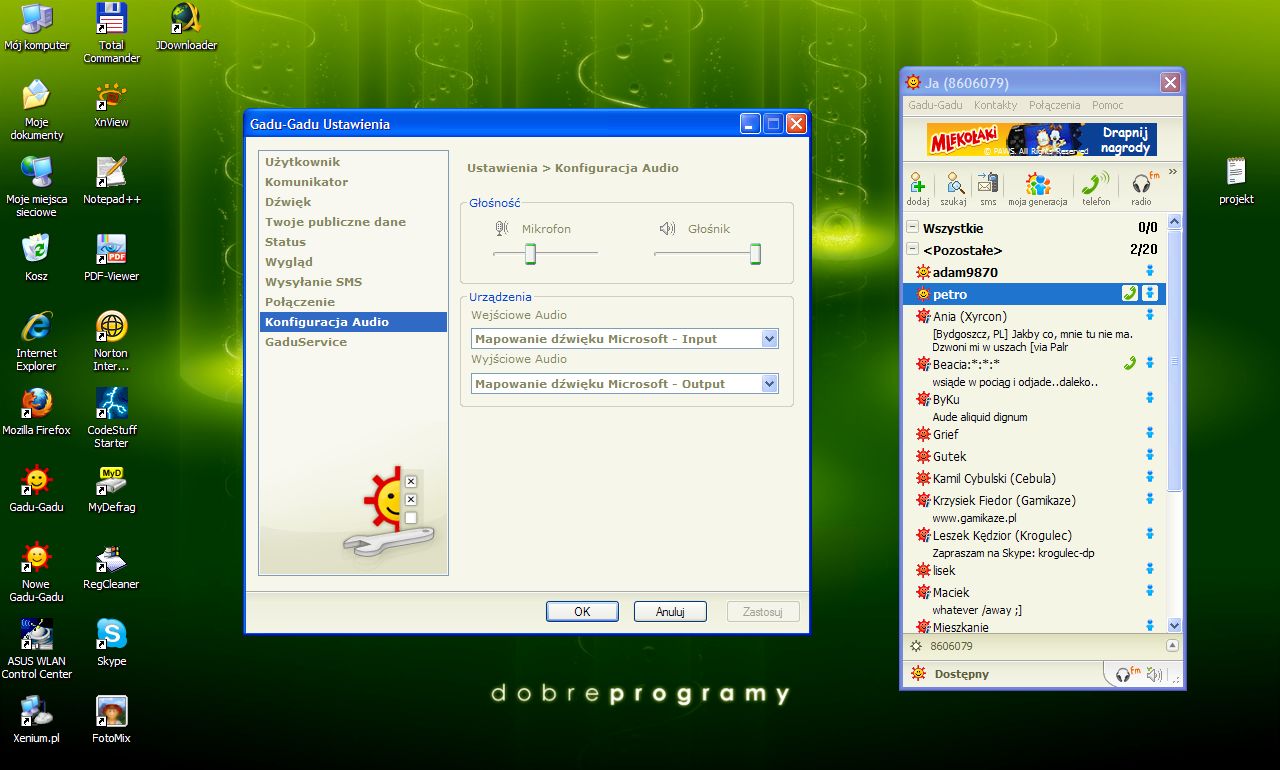Select ASUS WLAN Control Center icon
The image size is (1280, 770).
point(36,649)
